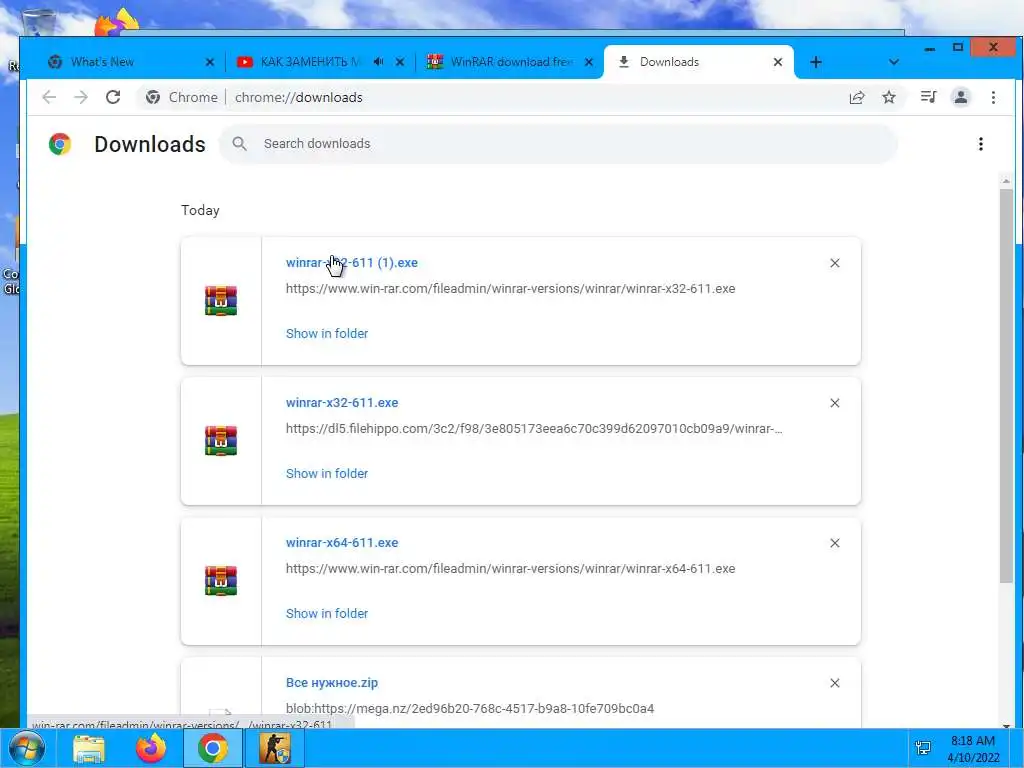Click the WinRAR icon of winrar-x32-611.exe
Viewport: 1024px width, 768px height.
coord(221,441)
